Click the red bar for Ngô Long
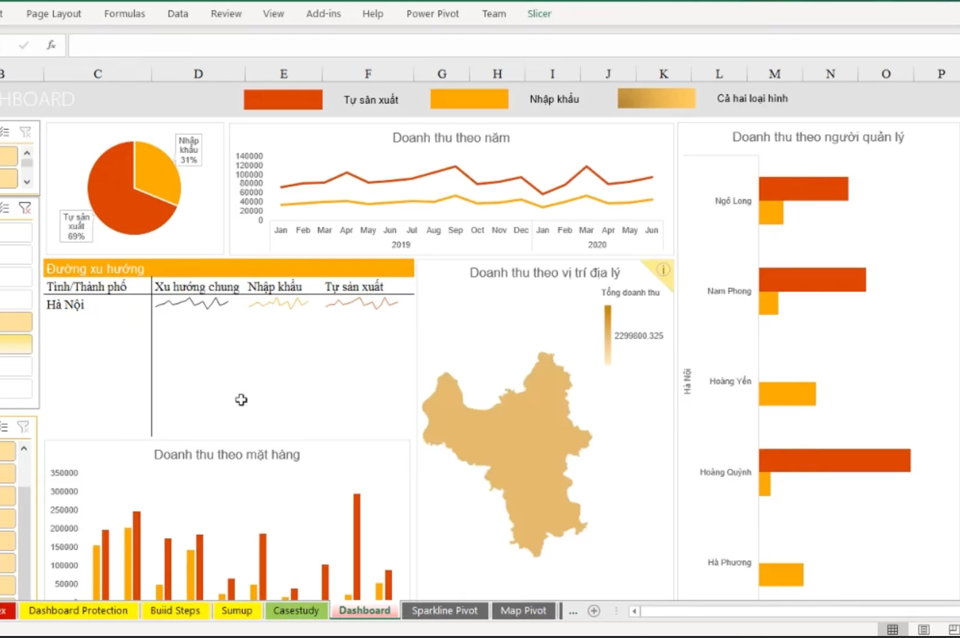This screenshot has height=638, width=960. coord(803,189)
